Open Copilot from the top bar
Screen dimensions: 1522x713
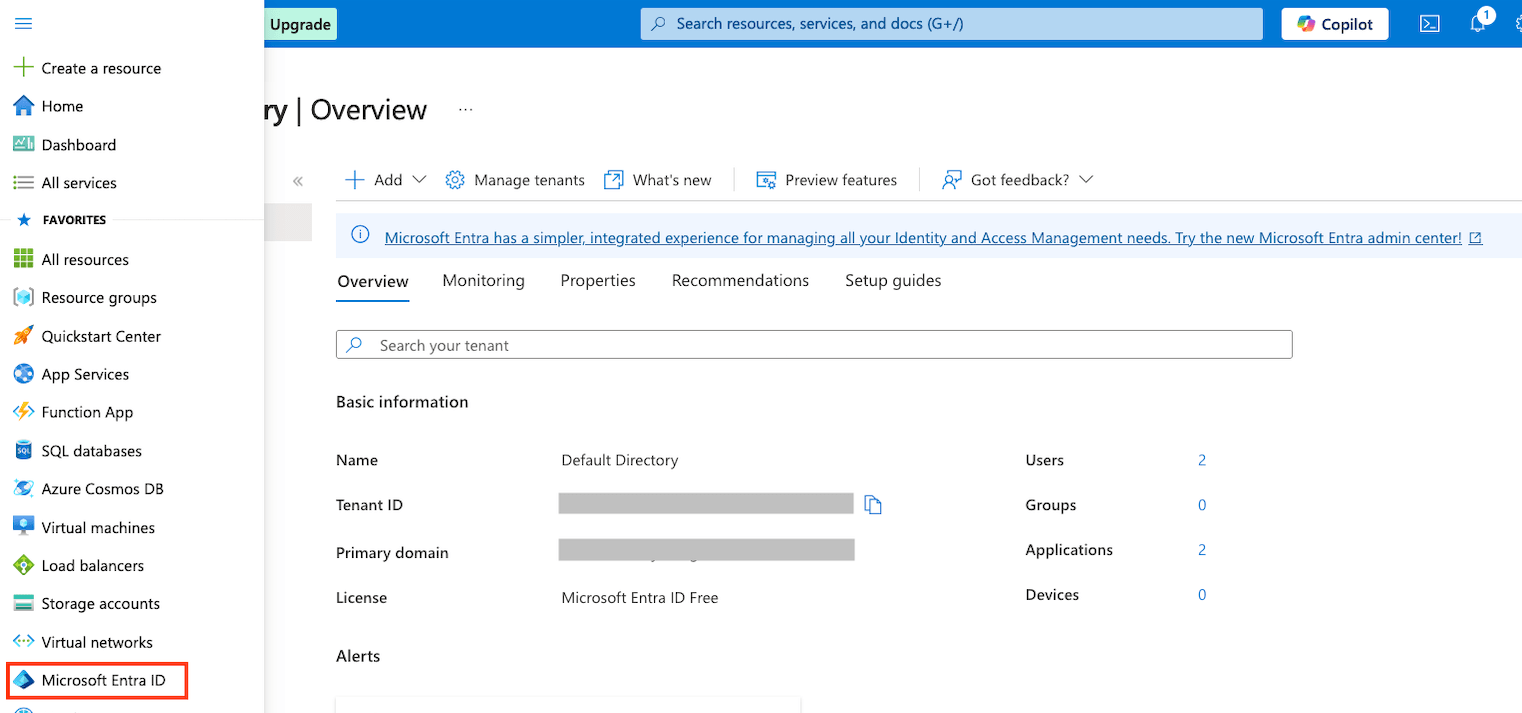point(1335,24)
